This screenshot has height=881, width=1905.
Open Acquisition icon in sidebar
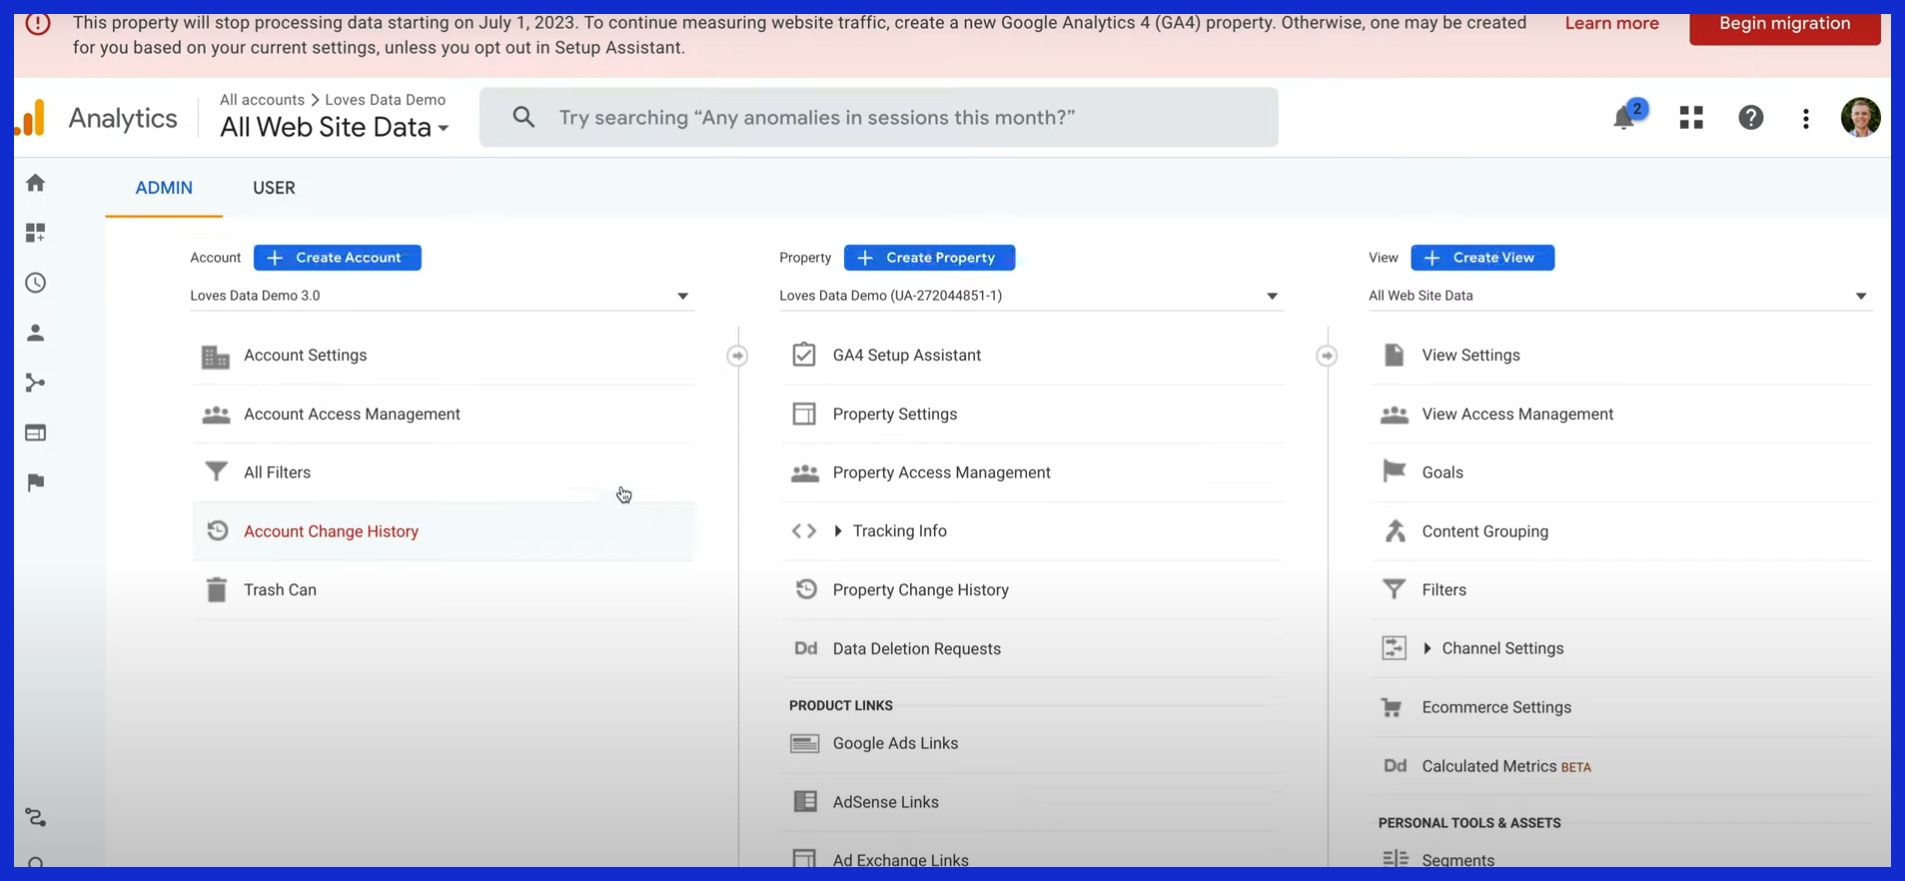click(x=36, y=383)
